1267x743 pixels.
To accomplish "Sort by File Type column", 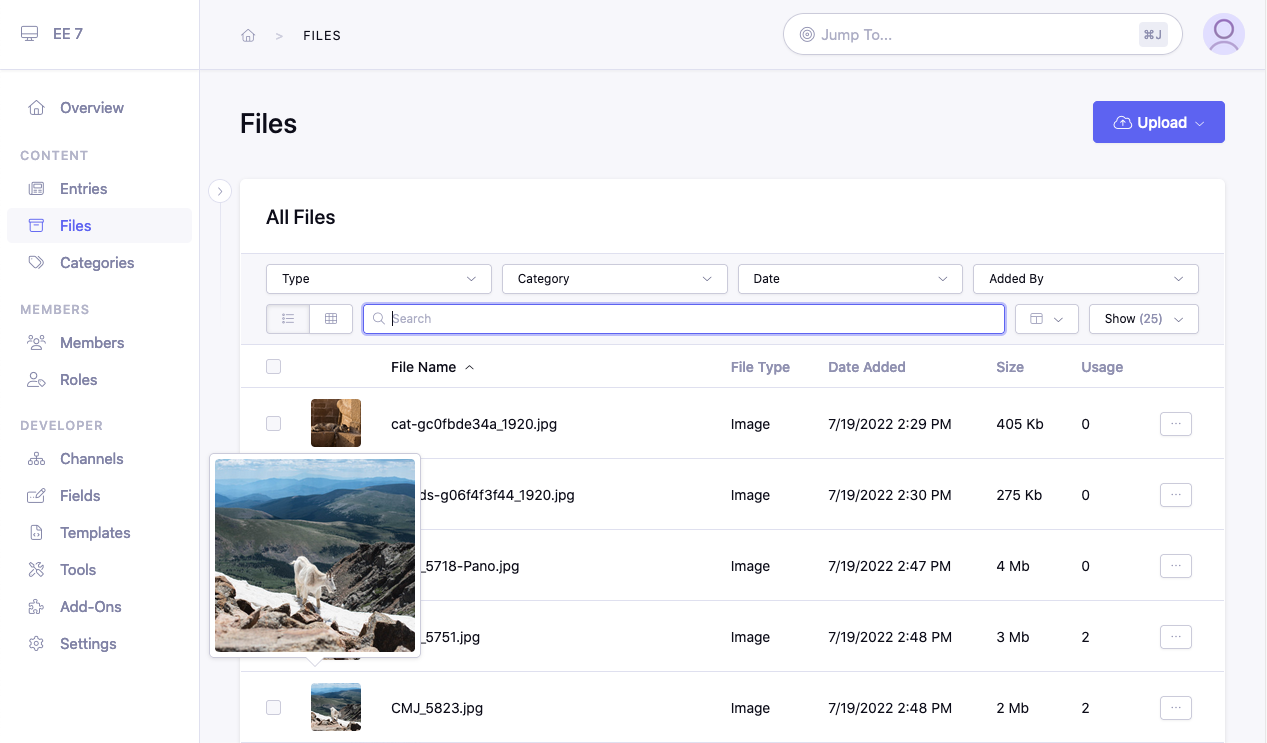I will [760, 367].
